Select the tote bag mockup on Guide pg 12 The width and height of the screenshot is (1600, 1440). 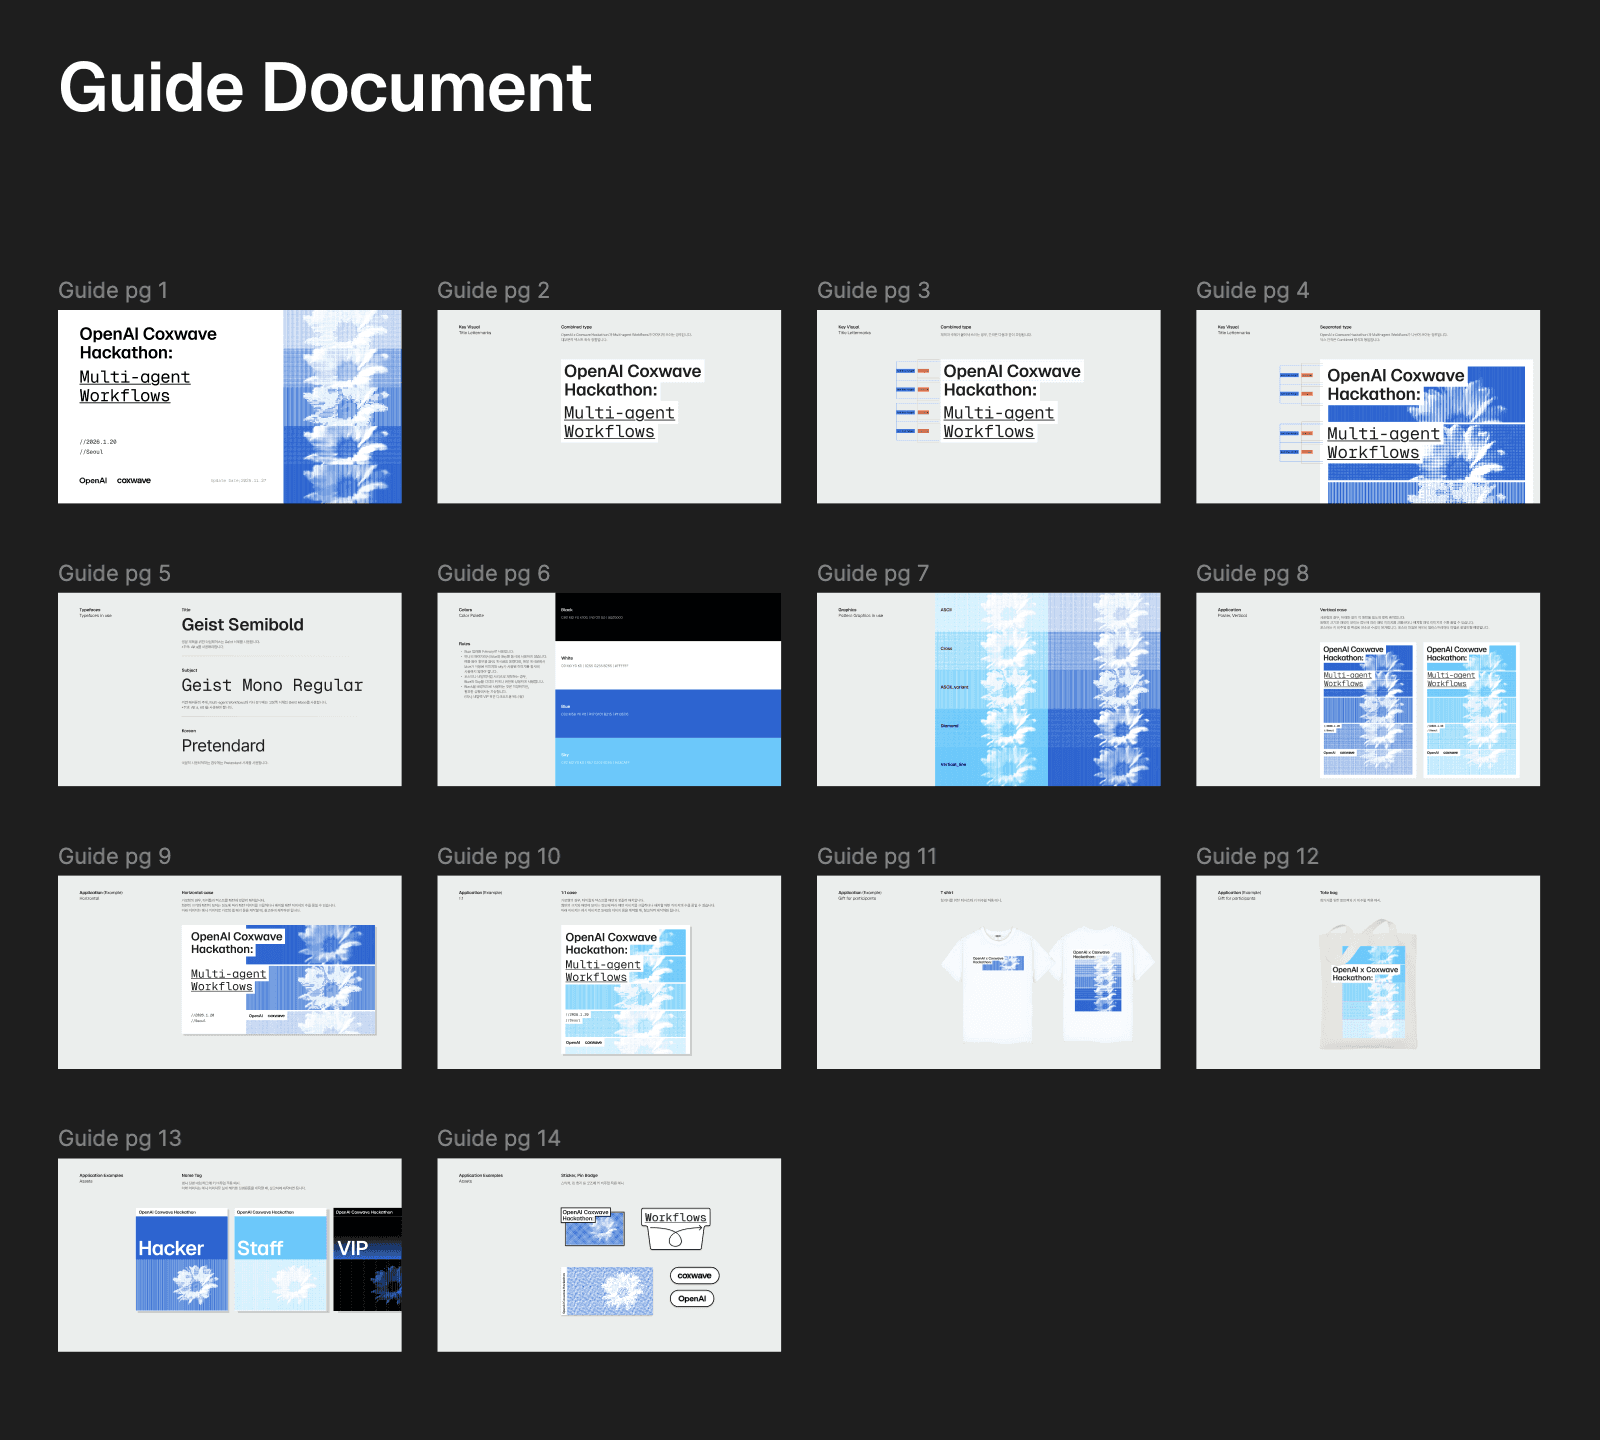coord(1369,985)
